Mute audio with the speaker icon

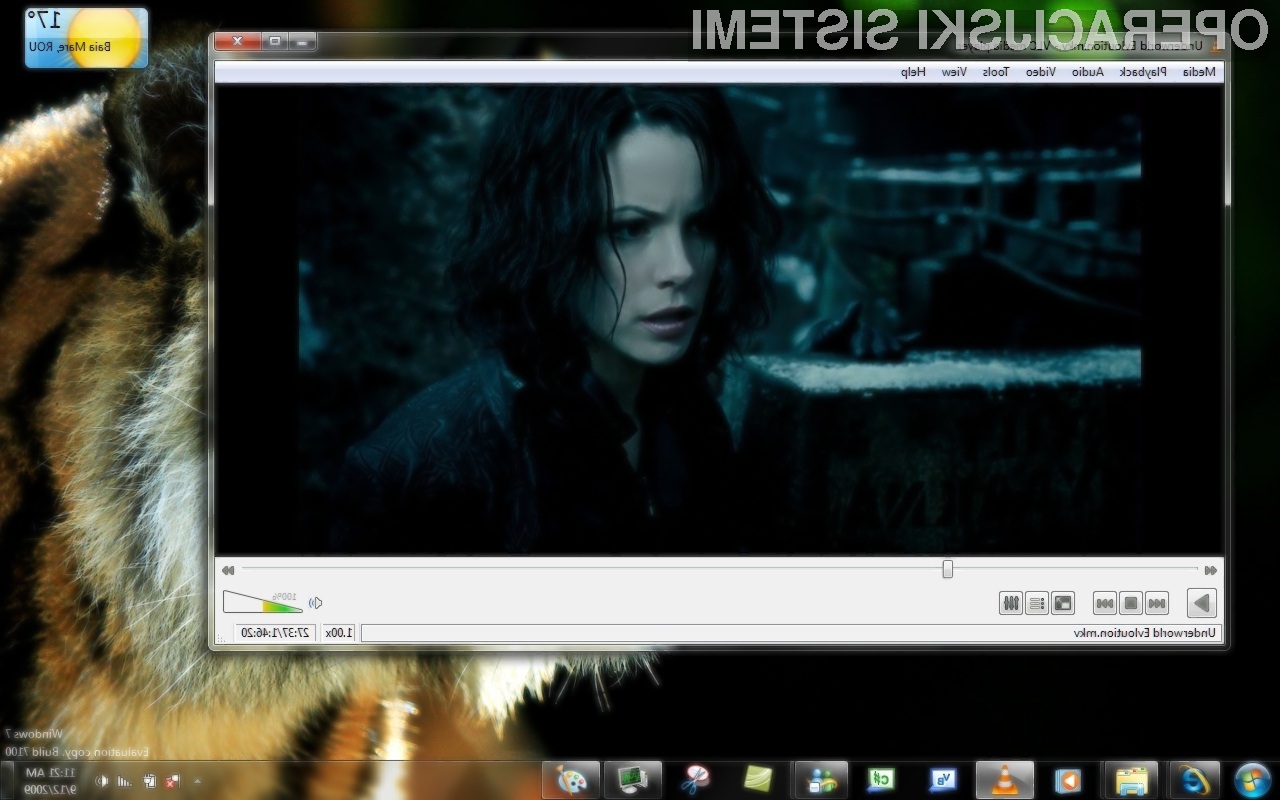pyautogui.click(x=315, y=602)
